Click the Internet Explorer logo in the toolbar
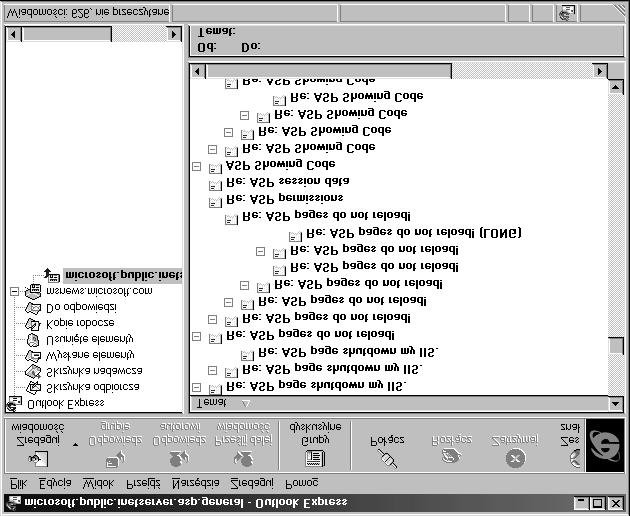This screenshot has width=630, height=516. click(605, 445)
